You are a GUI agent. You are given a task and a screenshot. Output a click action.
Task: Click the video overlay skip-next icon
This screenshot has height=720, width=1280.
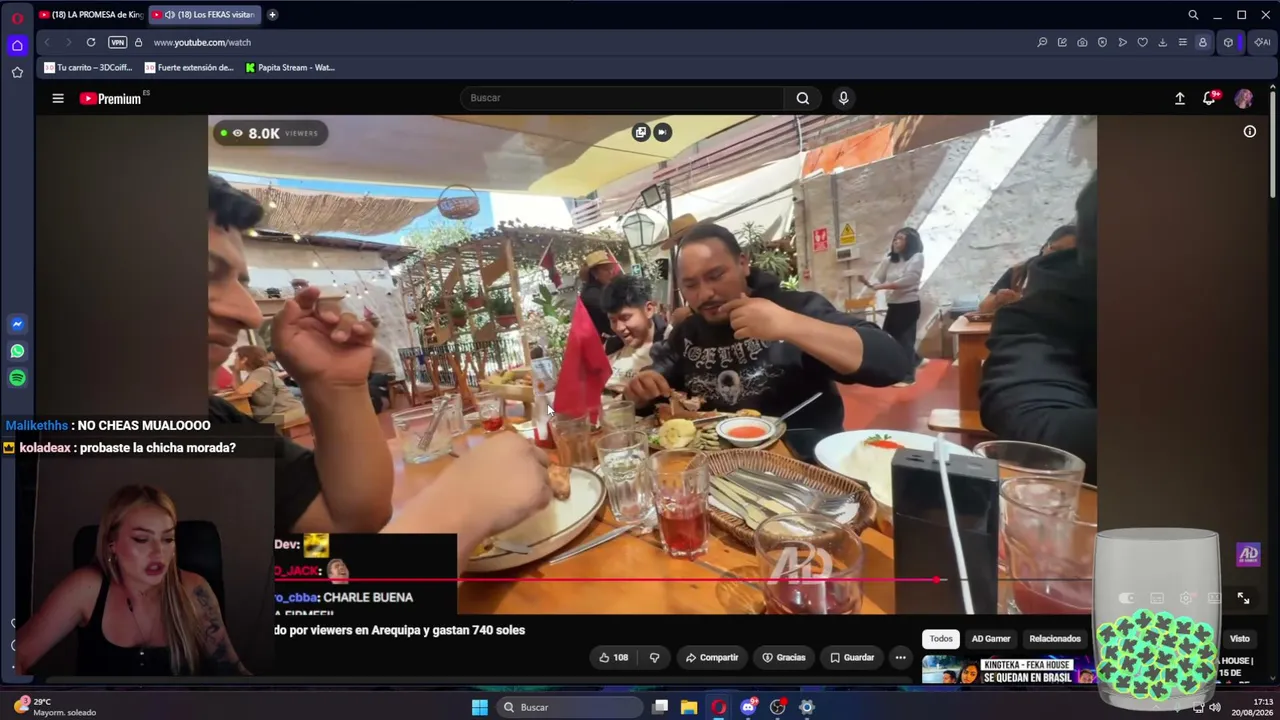[662, 132]
